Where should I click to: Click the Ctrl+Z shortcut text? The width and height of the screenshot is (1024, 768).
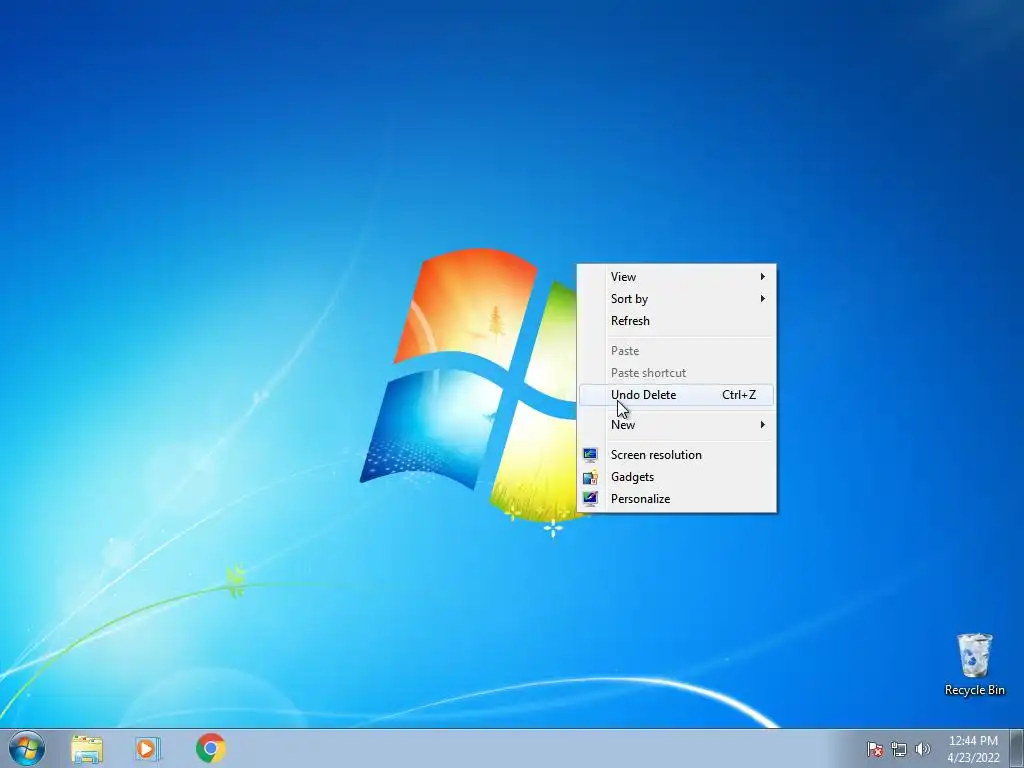click(x=739, y=394)
